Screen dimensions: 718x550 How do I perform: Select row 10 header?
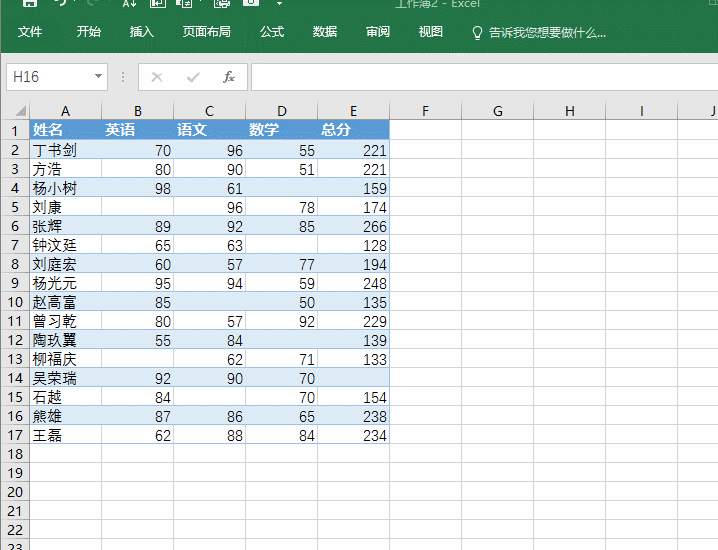pyautogui.click(x=15, y=302)
